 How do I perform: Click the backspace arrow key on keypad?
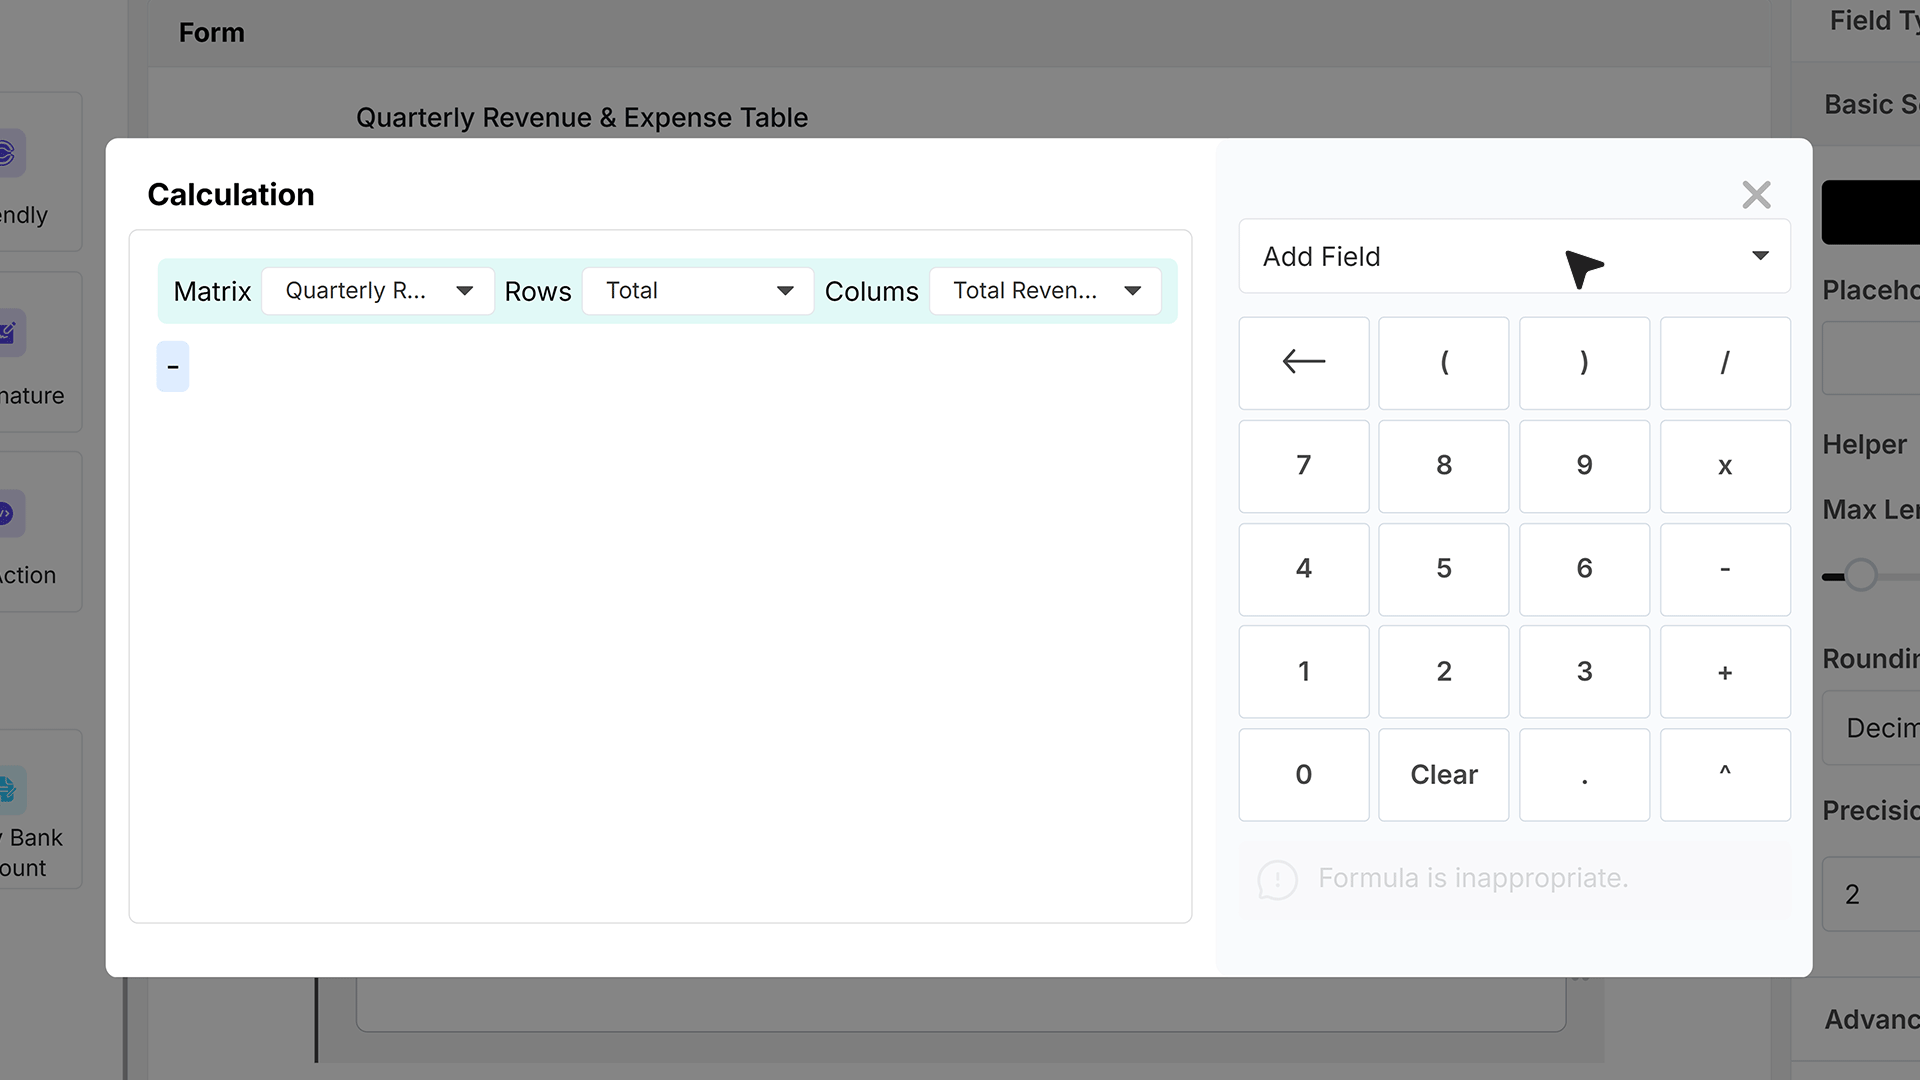pos(1303,362)
